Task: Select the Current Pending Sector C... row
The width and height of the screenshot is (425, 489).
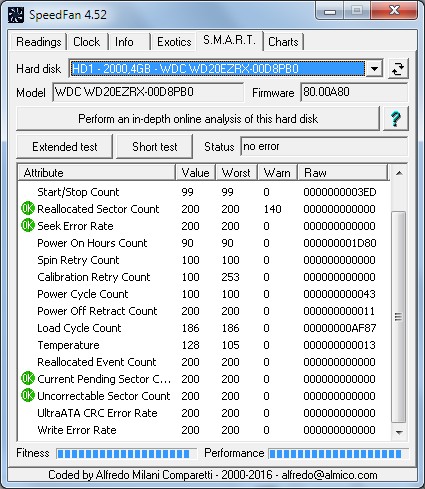Action: pos(203,379)
